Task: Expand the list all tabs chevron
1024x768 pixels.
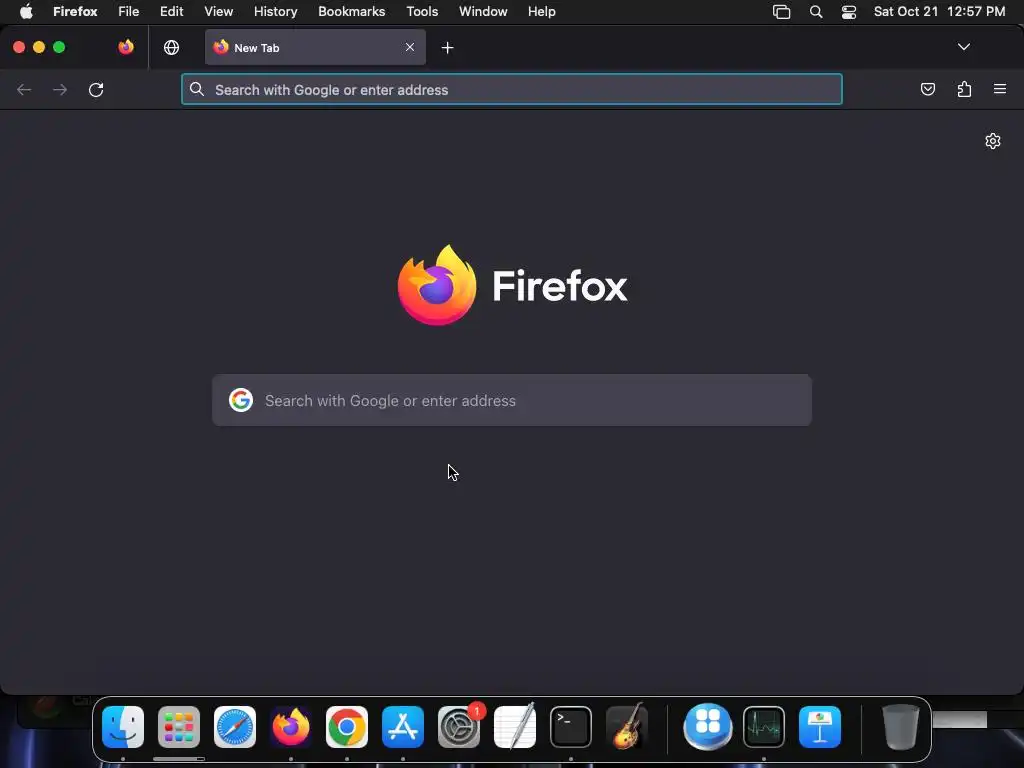Action: click(x=964, y=47)
